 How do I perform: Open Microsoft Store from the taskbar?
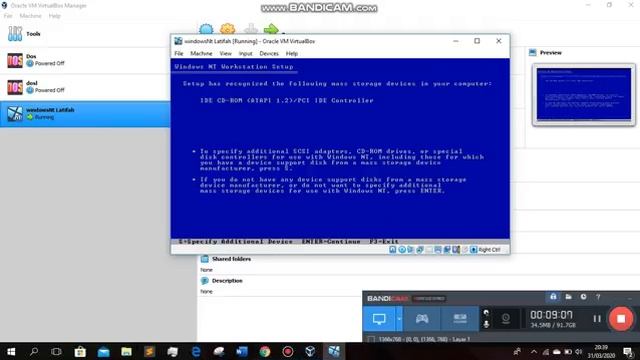click(x=80, y=351)
